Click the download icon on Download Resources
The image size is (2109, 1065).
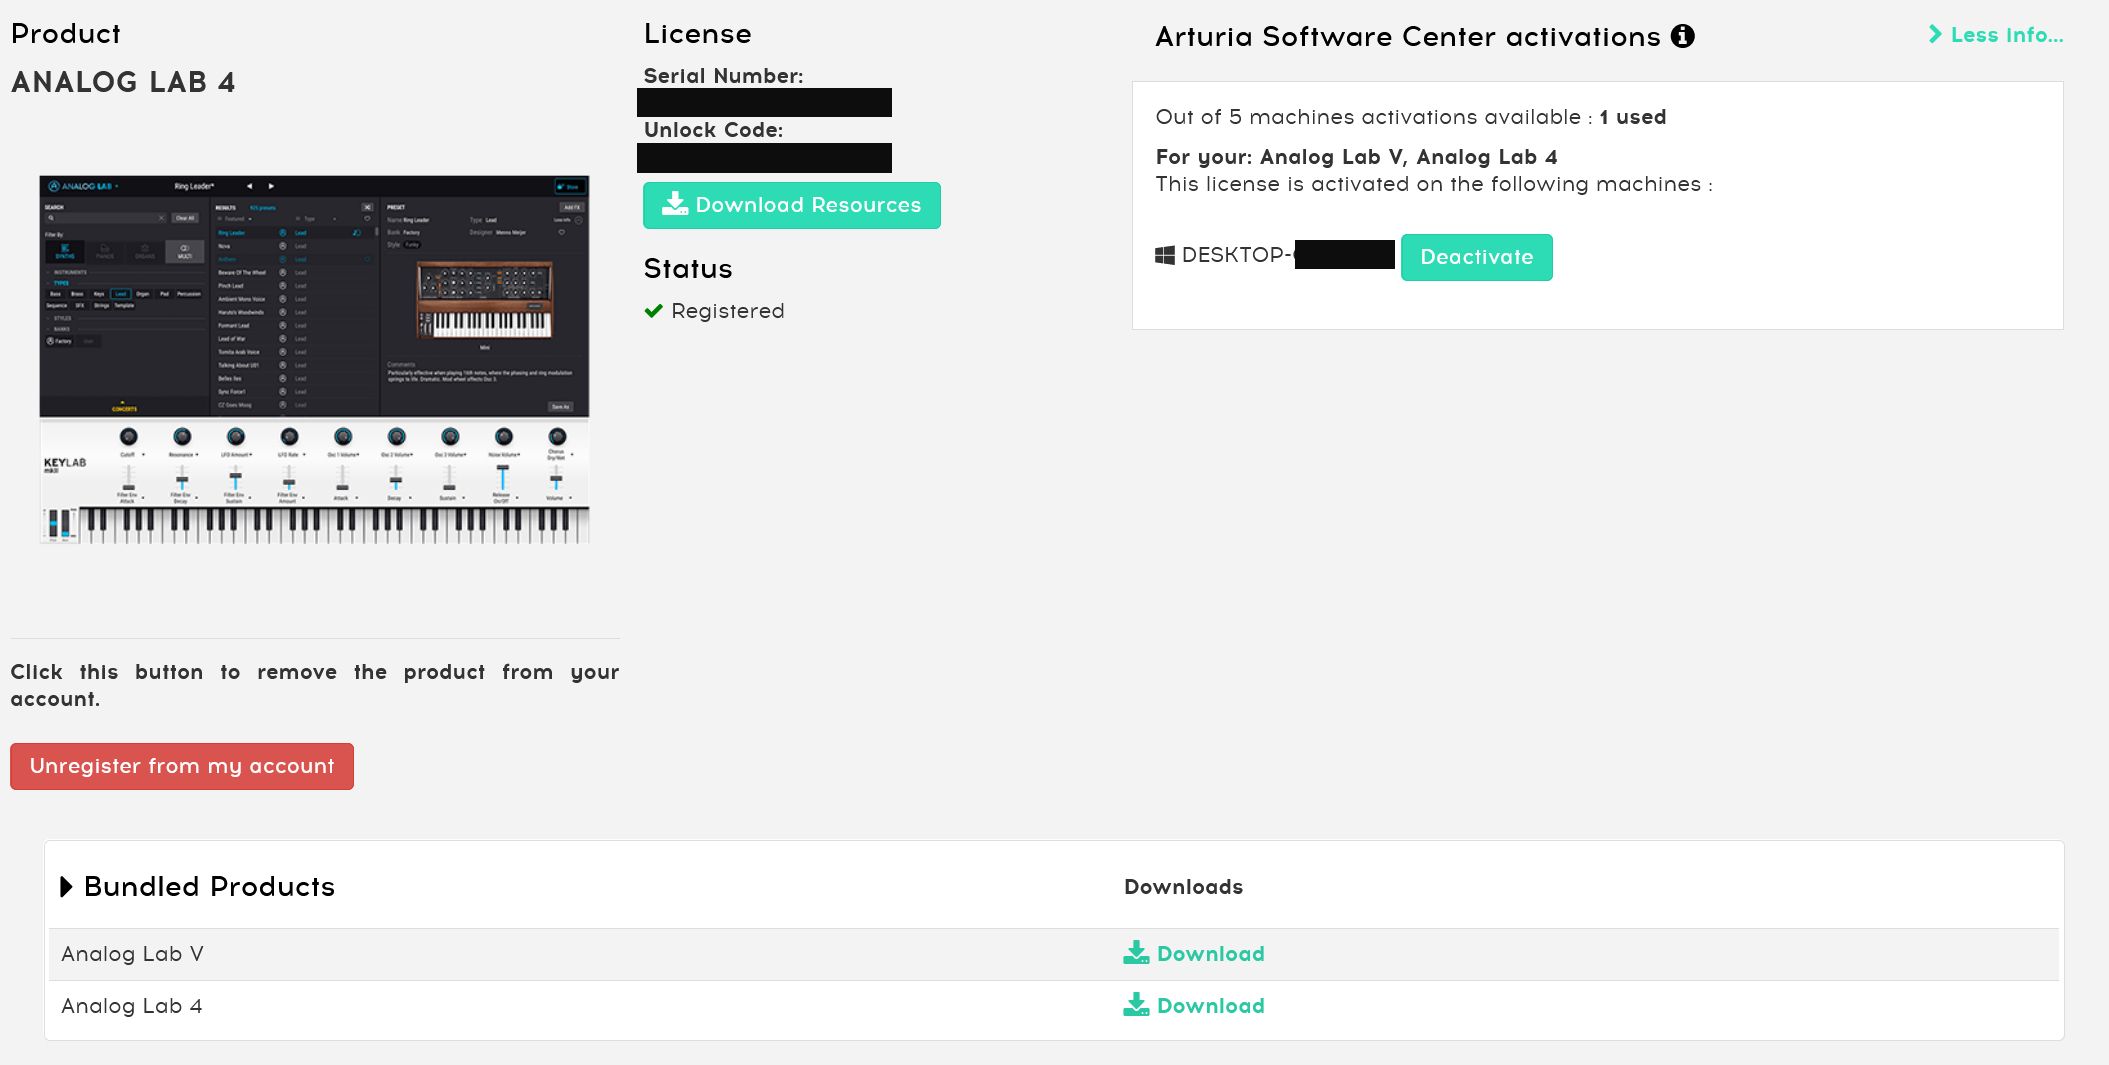(675, 204)
